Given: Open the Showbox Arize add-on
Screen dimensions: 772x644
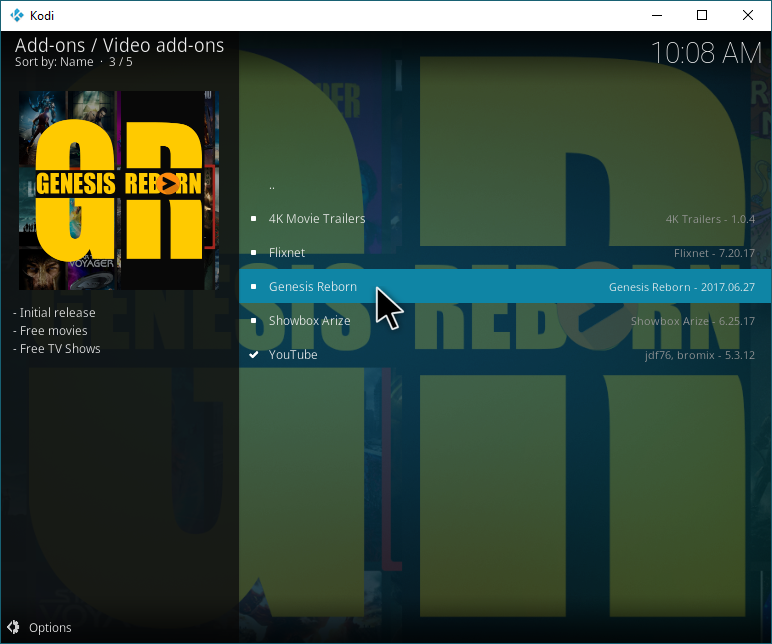Looking at the screenshot, I should point(505,321).
